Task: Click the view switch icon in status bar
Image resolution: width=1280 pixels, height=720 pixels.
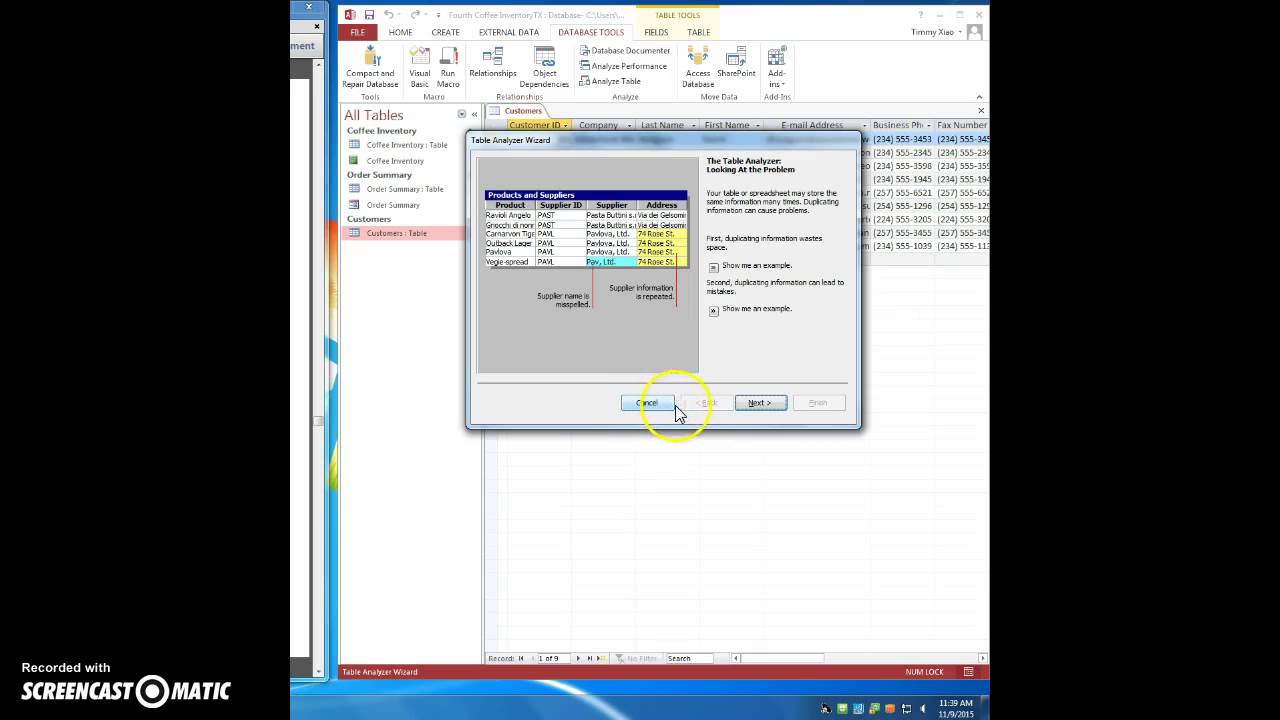Action: tap(968, 672)
